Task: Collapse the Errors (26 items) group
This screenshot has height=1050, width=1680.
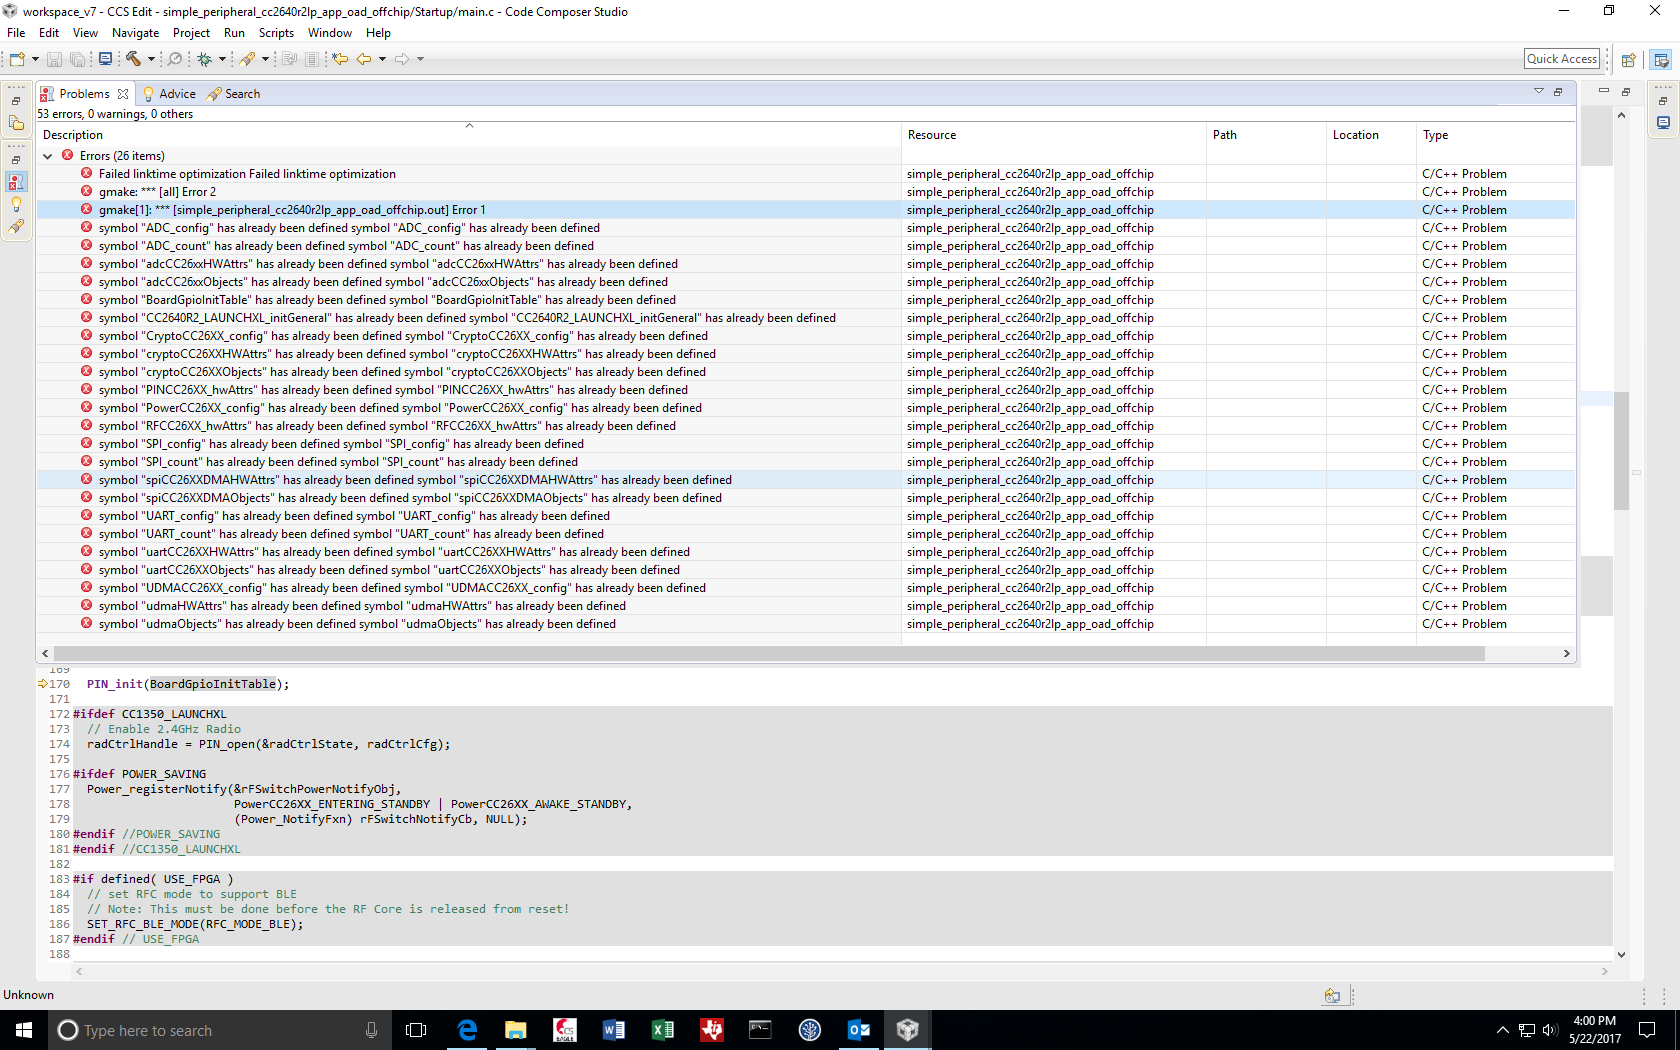Action: 48,155
